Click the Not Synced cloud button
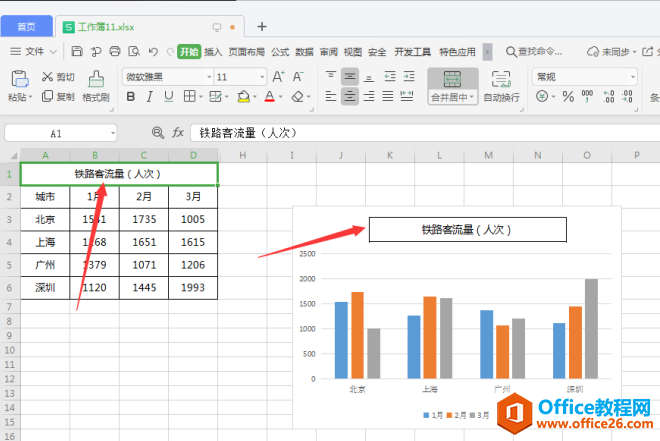Image resolution: width=660 pixels, height=441 pixels. coord(612,52)
